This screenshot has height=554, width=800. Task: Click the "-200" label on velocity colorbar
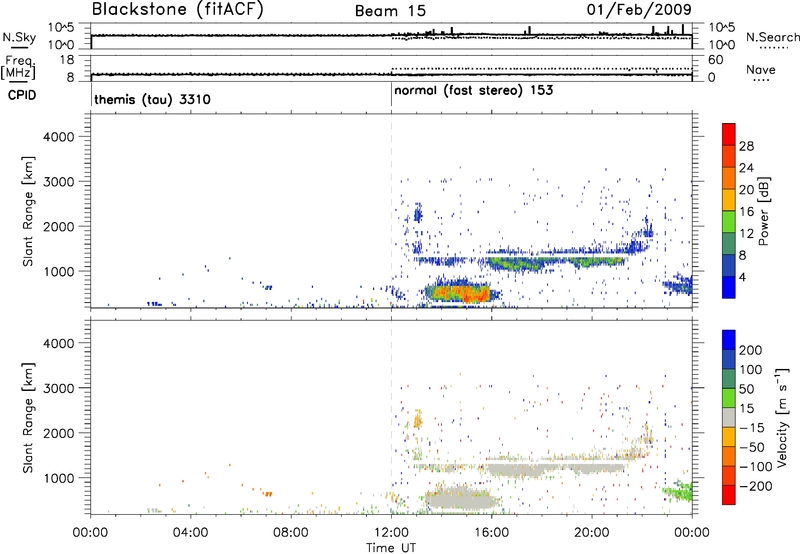click(x=755, y=486)
